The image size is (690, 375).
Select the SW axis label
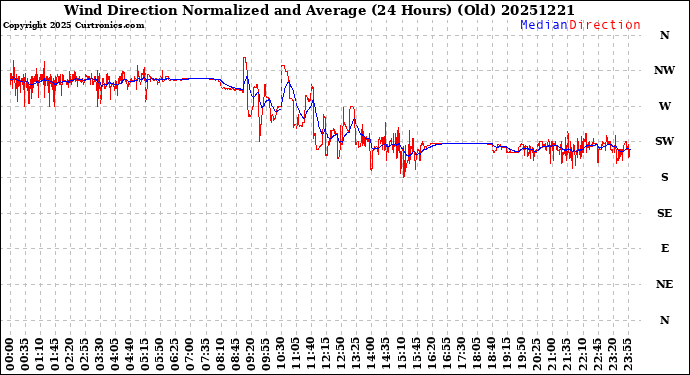pyautogui.click(x=664, y=141)
